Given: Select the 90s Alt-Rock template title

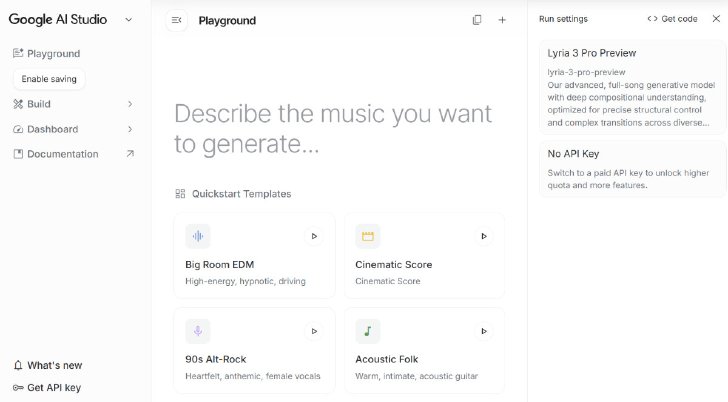Looking at the screenshot, I should click(215, 359).
